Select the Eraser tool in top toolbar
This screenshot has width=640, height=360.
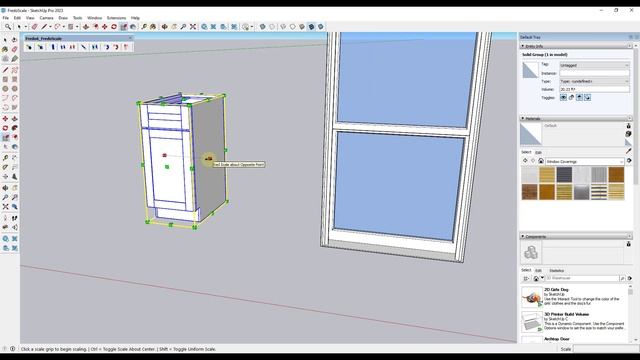click(35, 27)
